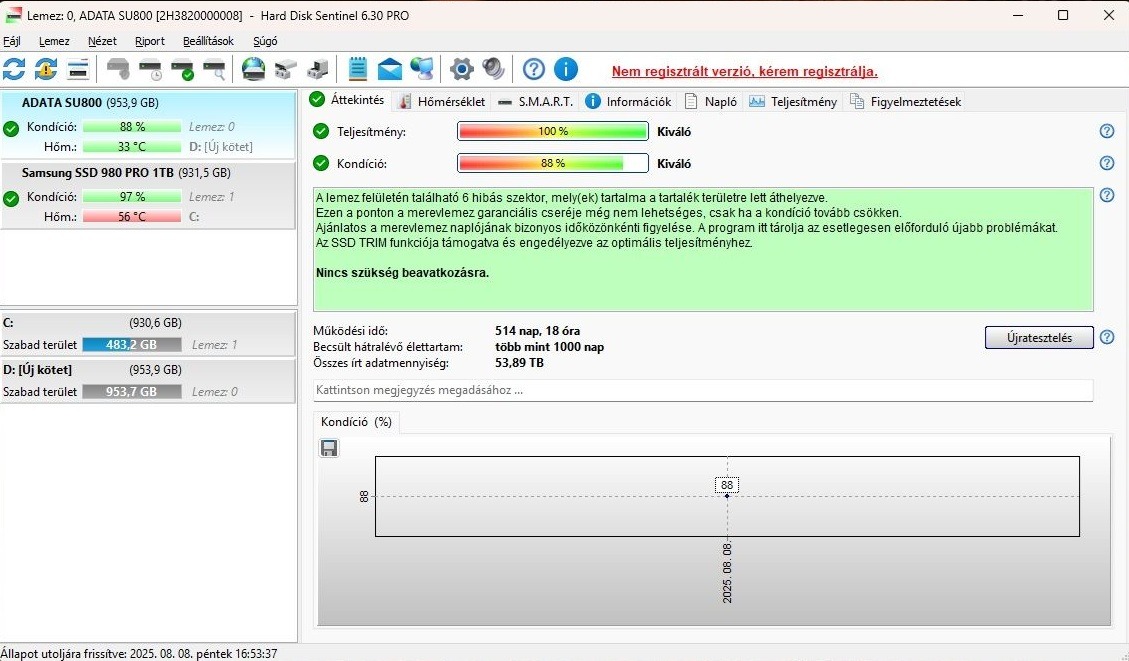
Task: Click help icon next to Kondíció bar
Action: pyautogui.click(x=1107, y=163)
